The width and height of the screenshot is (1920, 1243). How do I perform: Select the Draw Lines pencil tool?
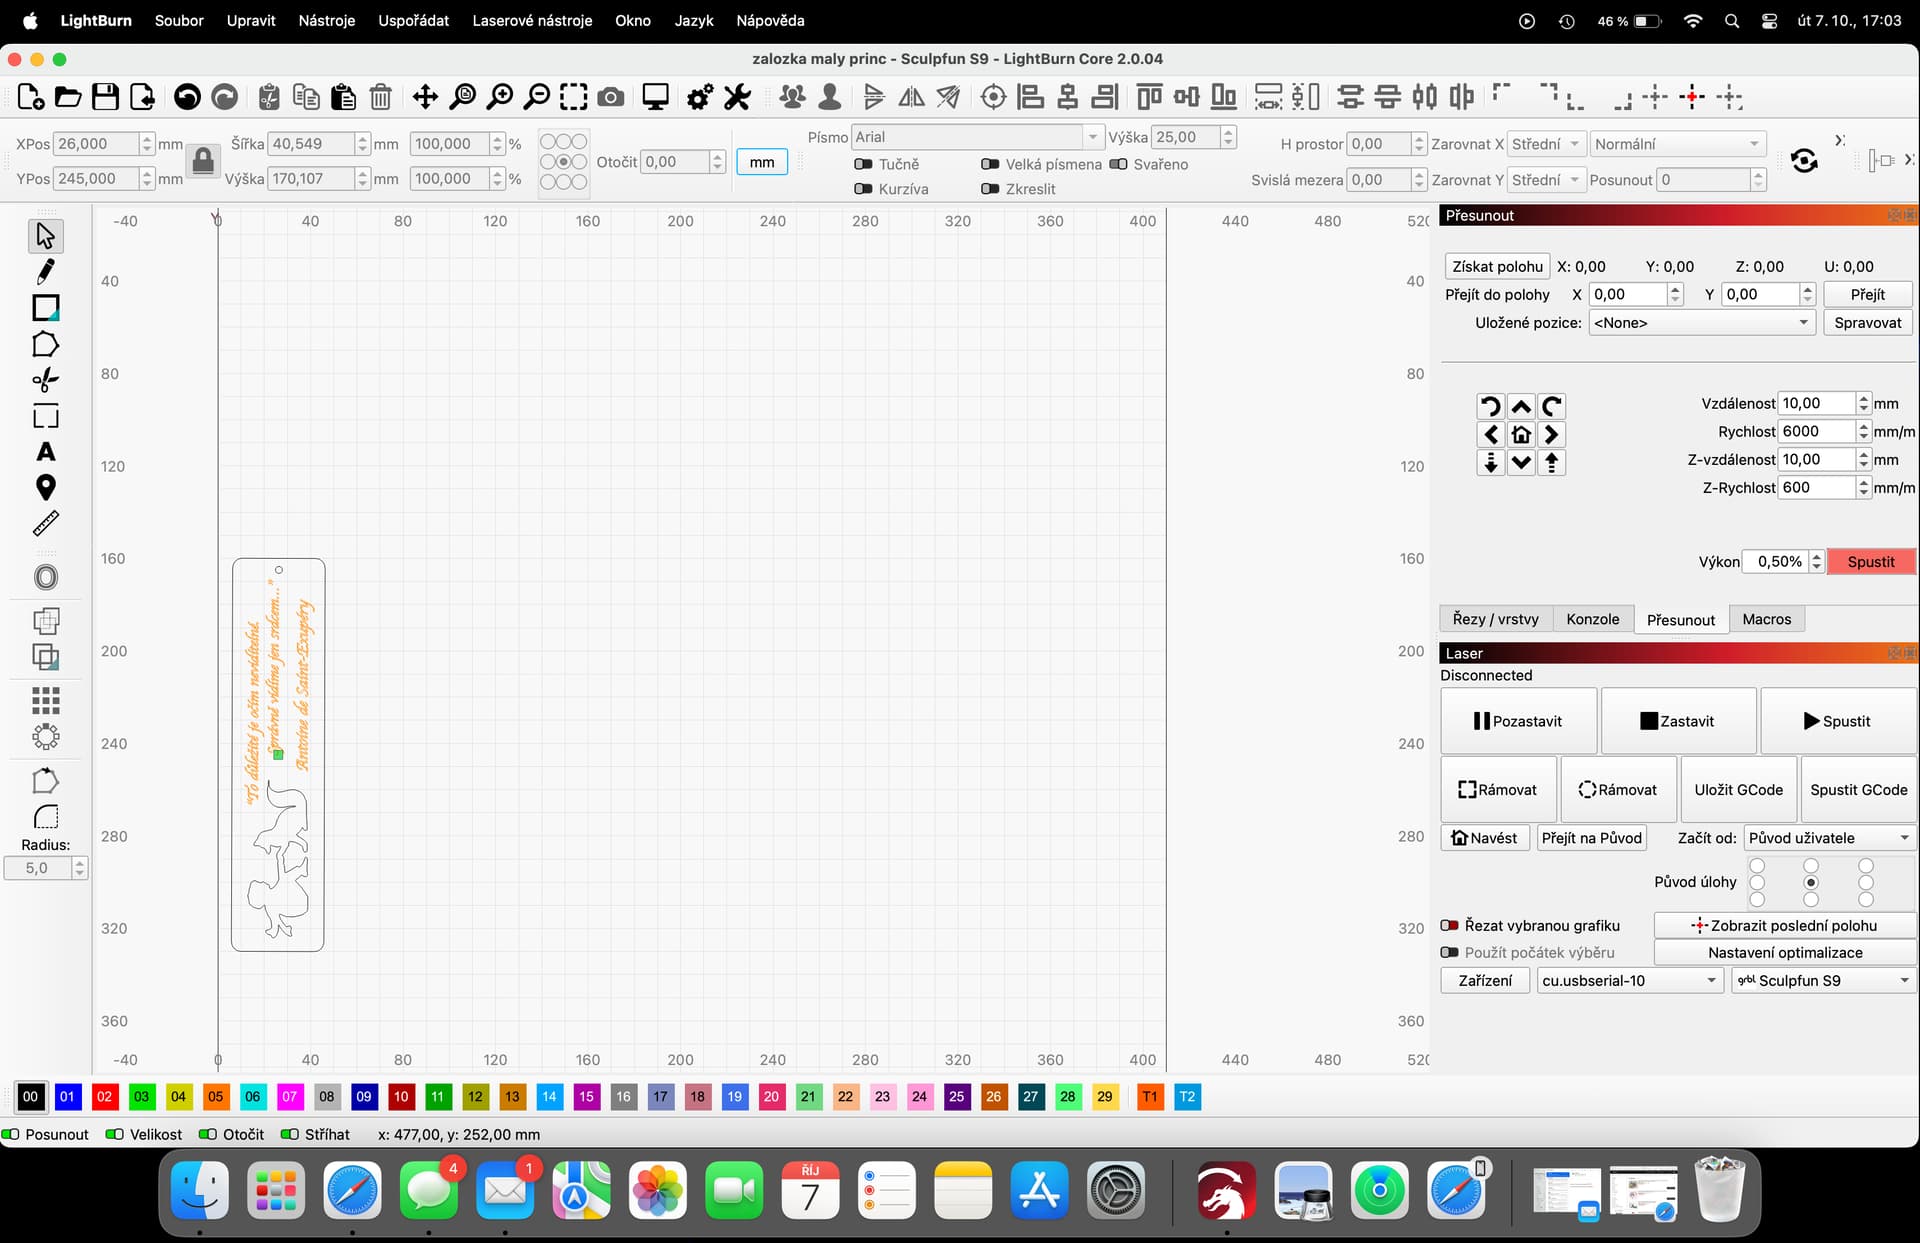45,271
